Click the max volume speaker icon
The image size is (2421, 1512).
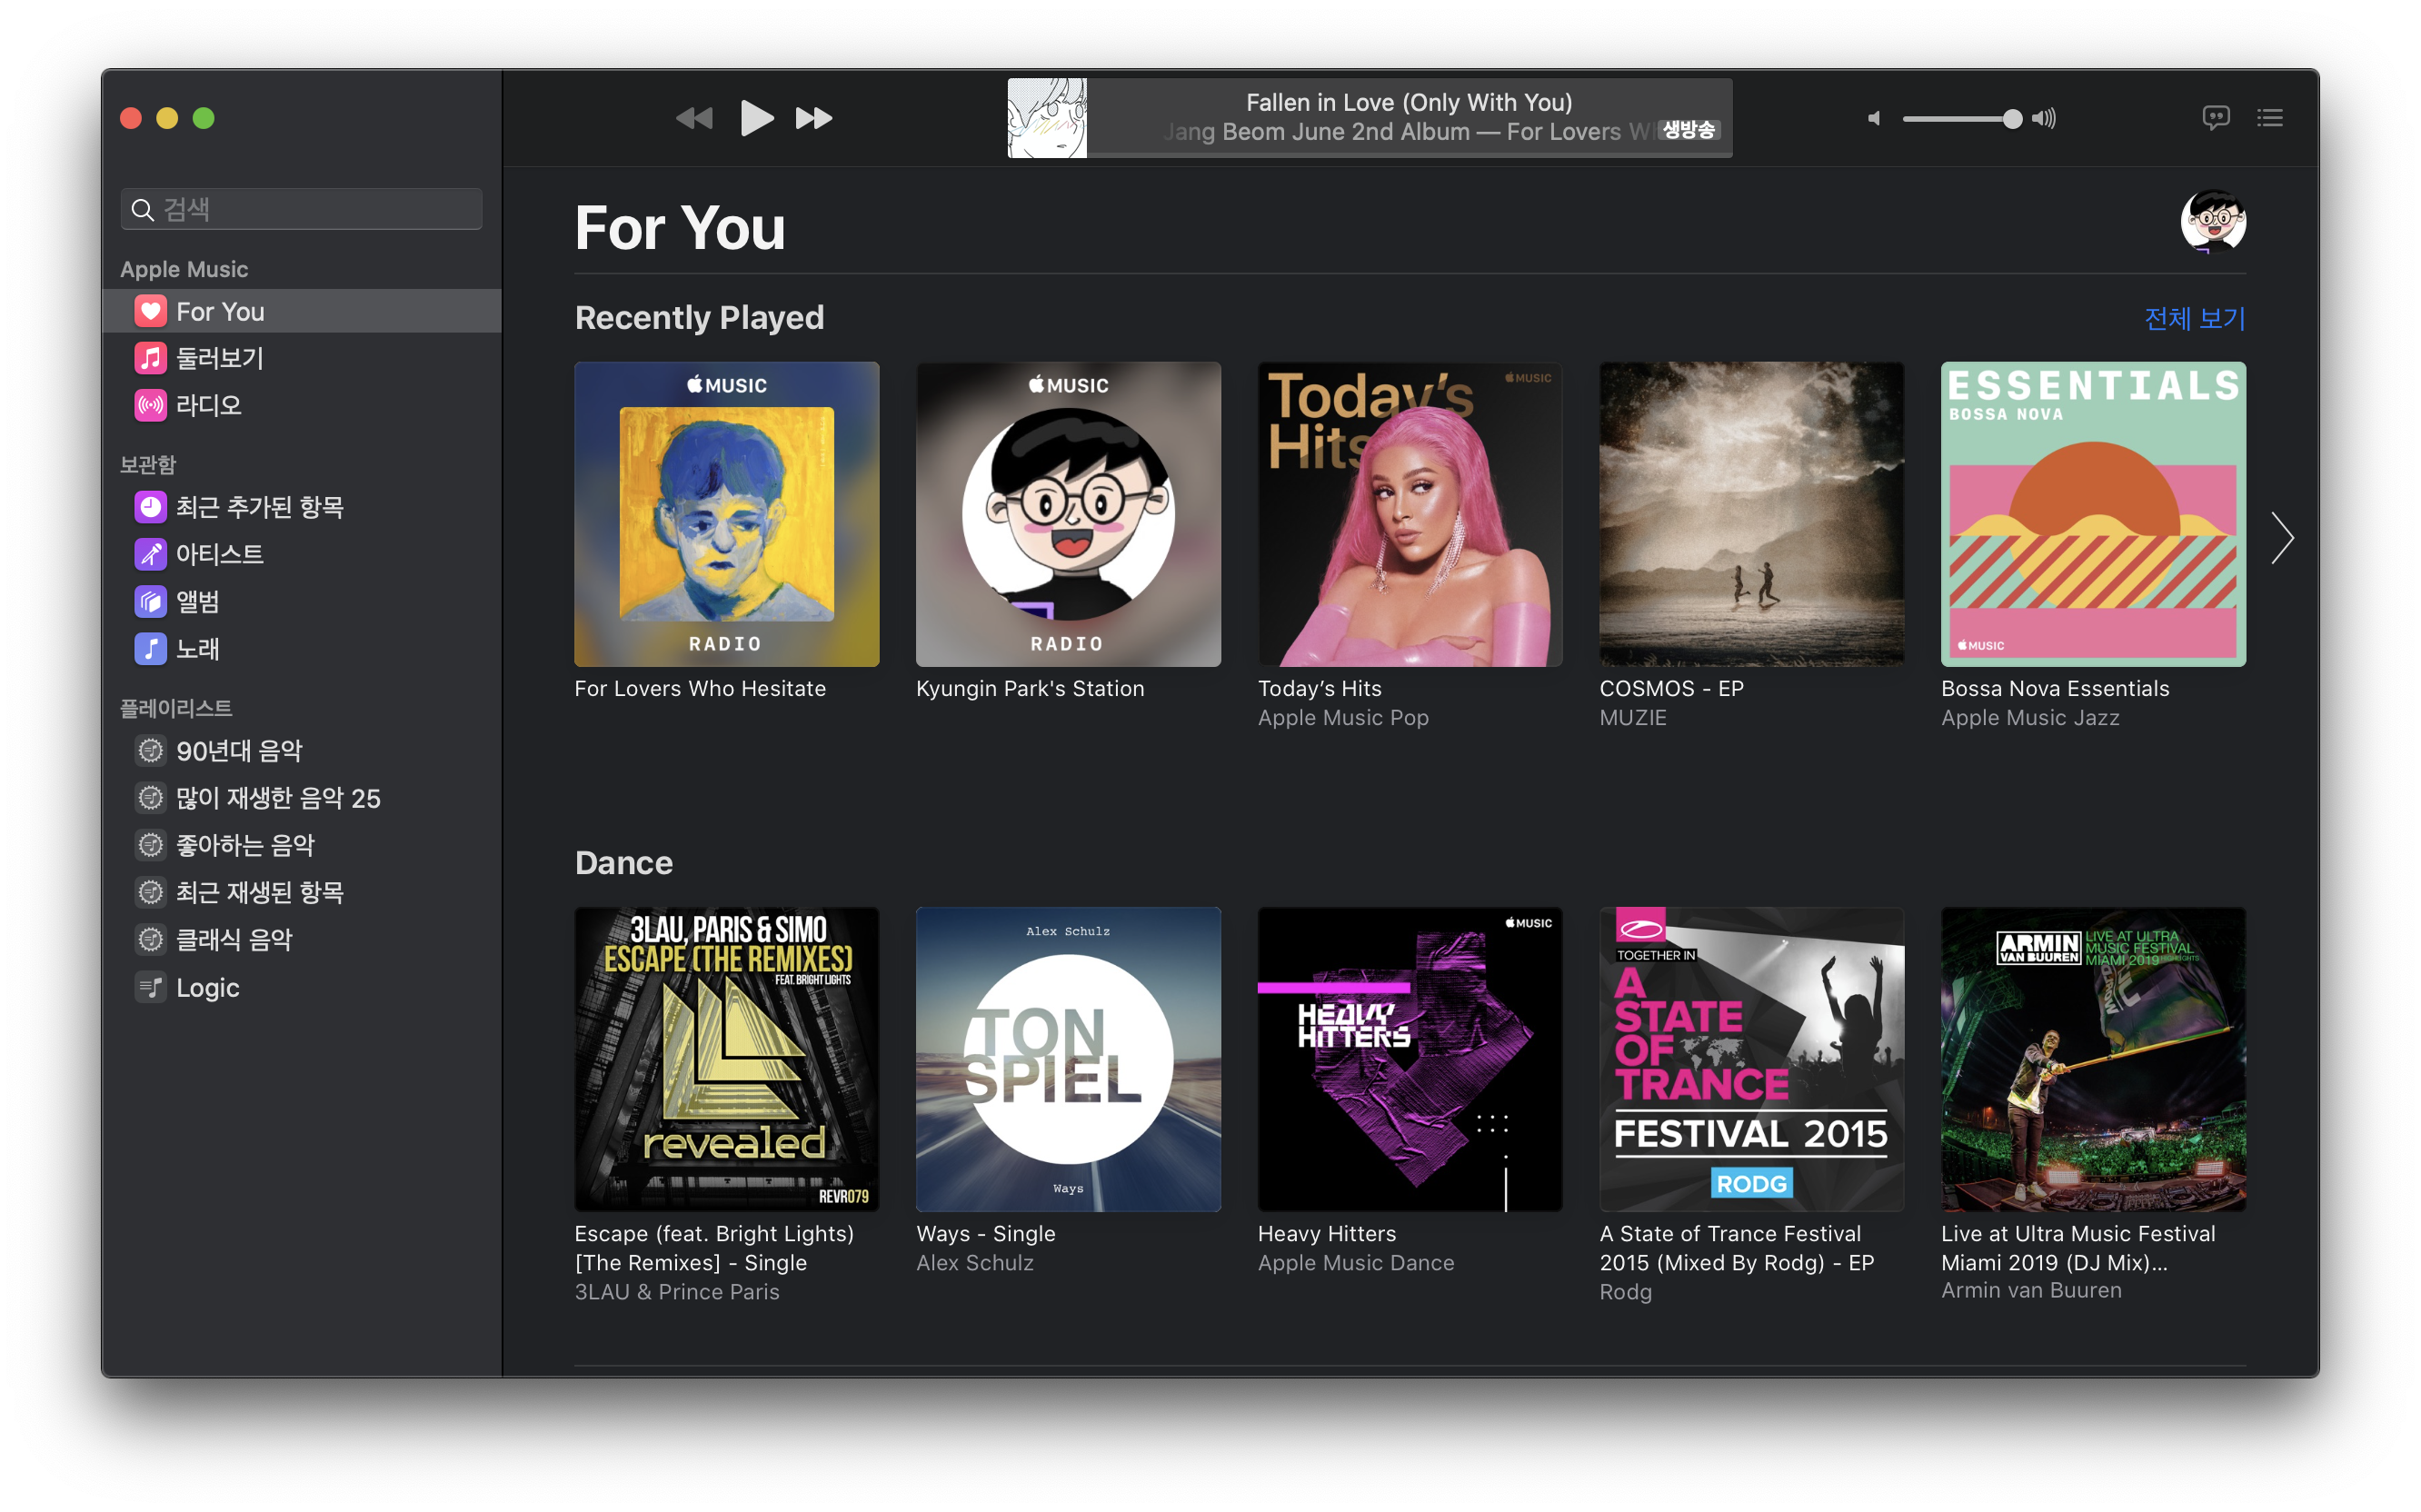point(2044,118)
